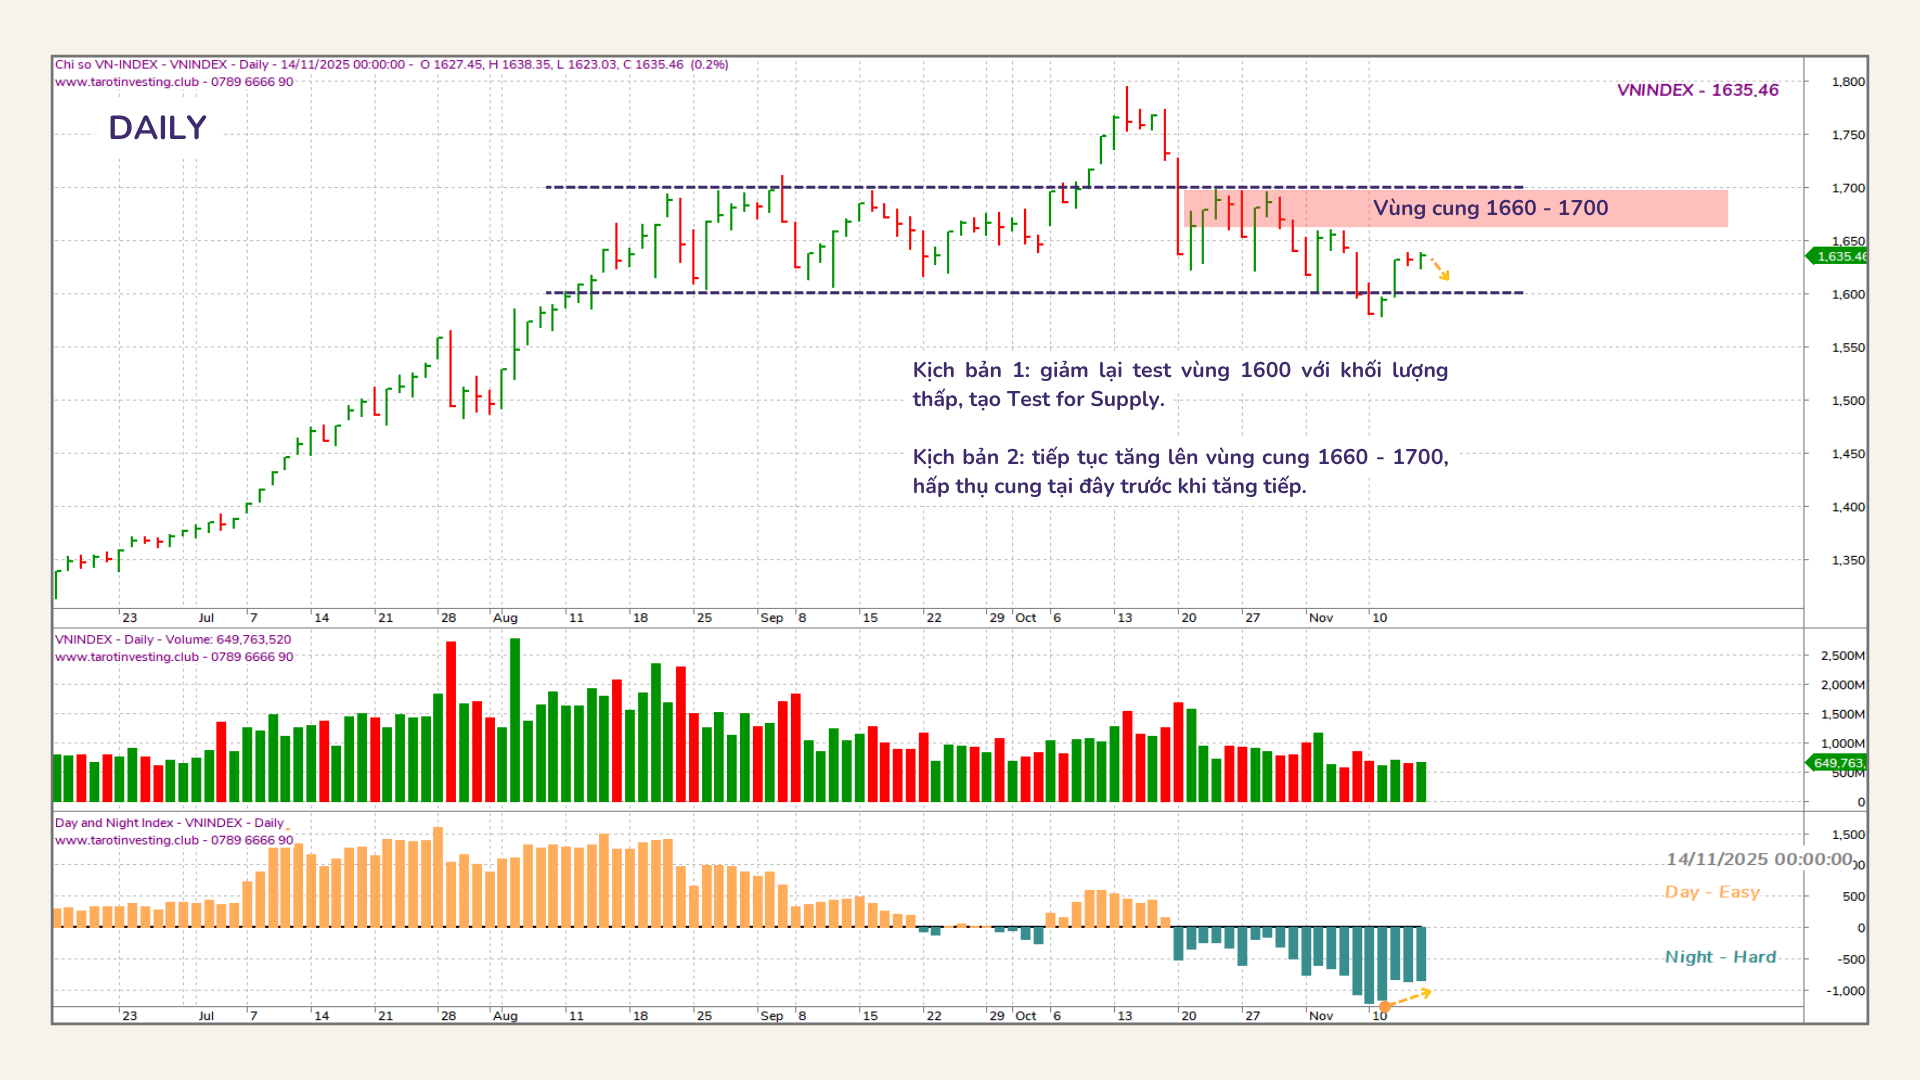Click the green 649,763 volume tag
This screenshot has width=1920, height=1080.
click(x=1838, y=763)
